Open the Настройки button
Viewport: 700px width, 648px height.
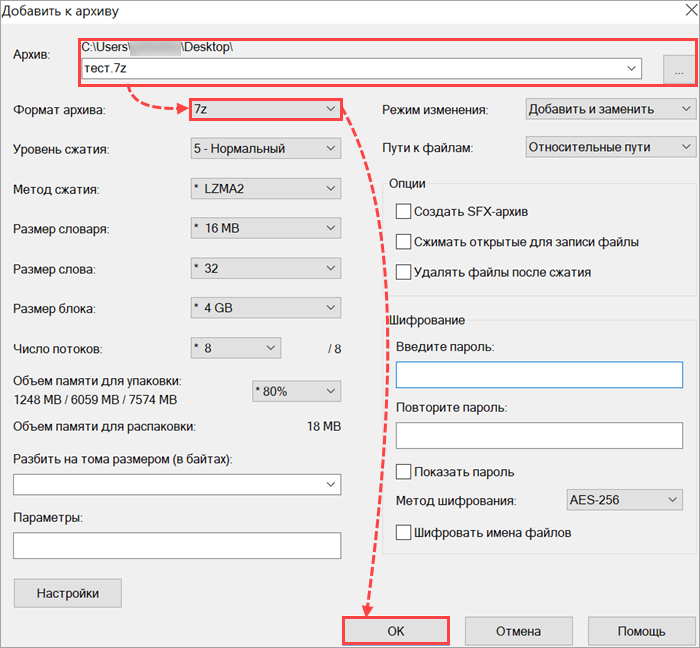coord(68,593)
